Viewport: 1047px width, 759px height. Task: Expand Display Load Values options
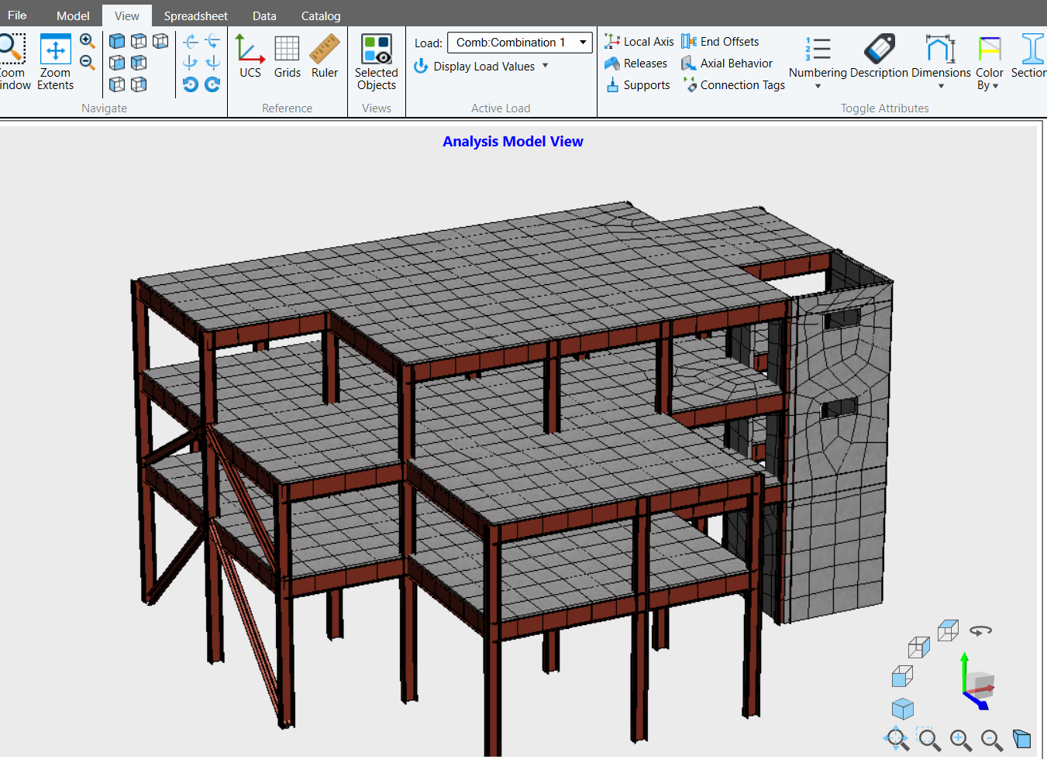545,66
